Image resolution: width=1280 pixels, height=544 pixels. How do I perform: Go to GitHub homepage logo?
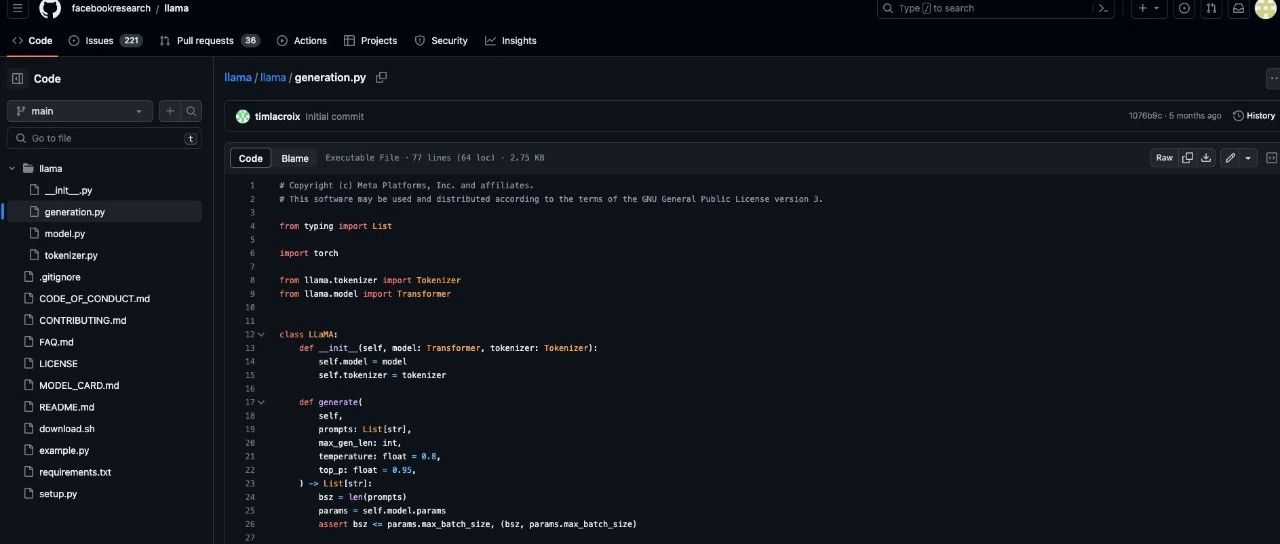click(50, 8)
